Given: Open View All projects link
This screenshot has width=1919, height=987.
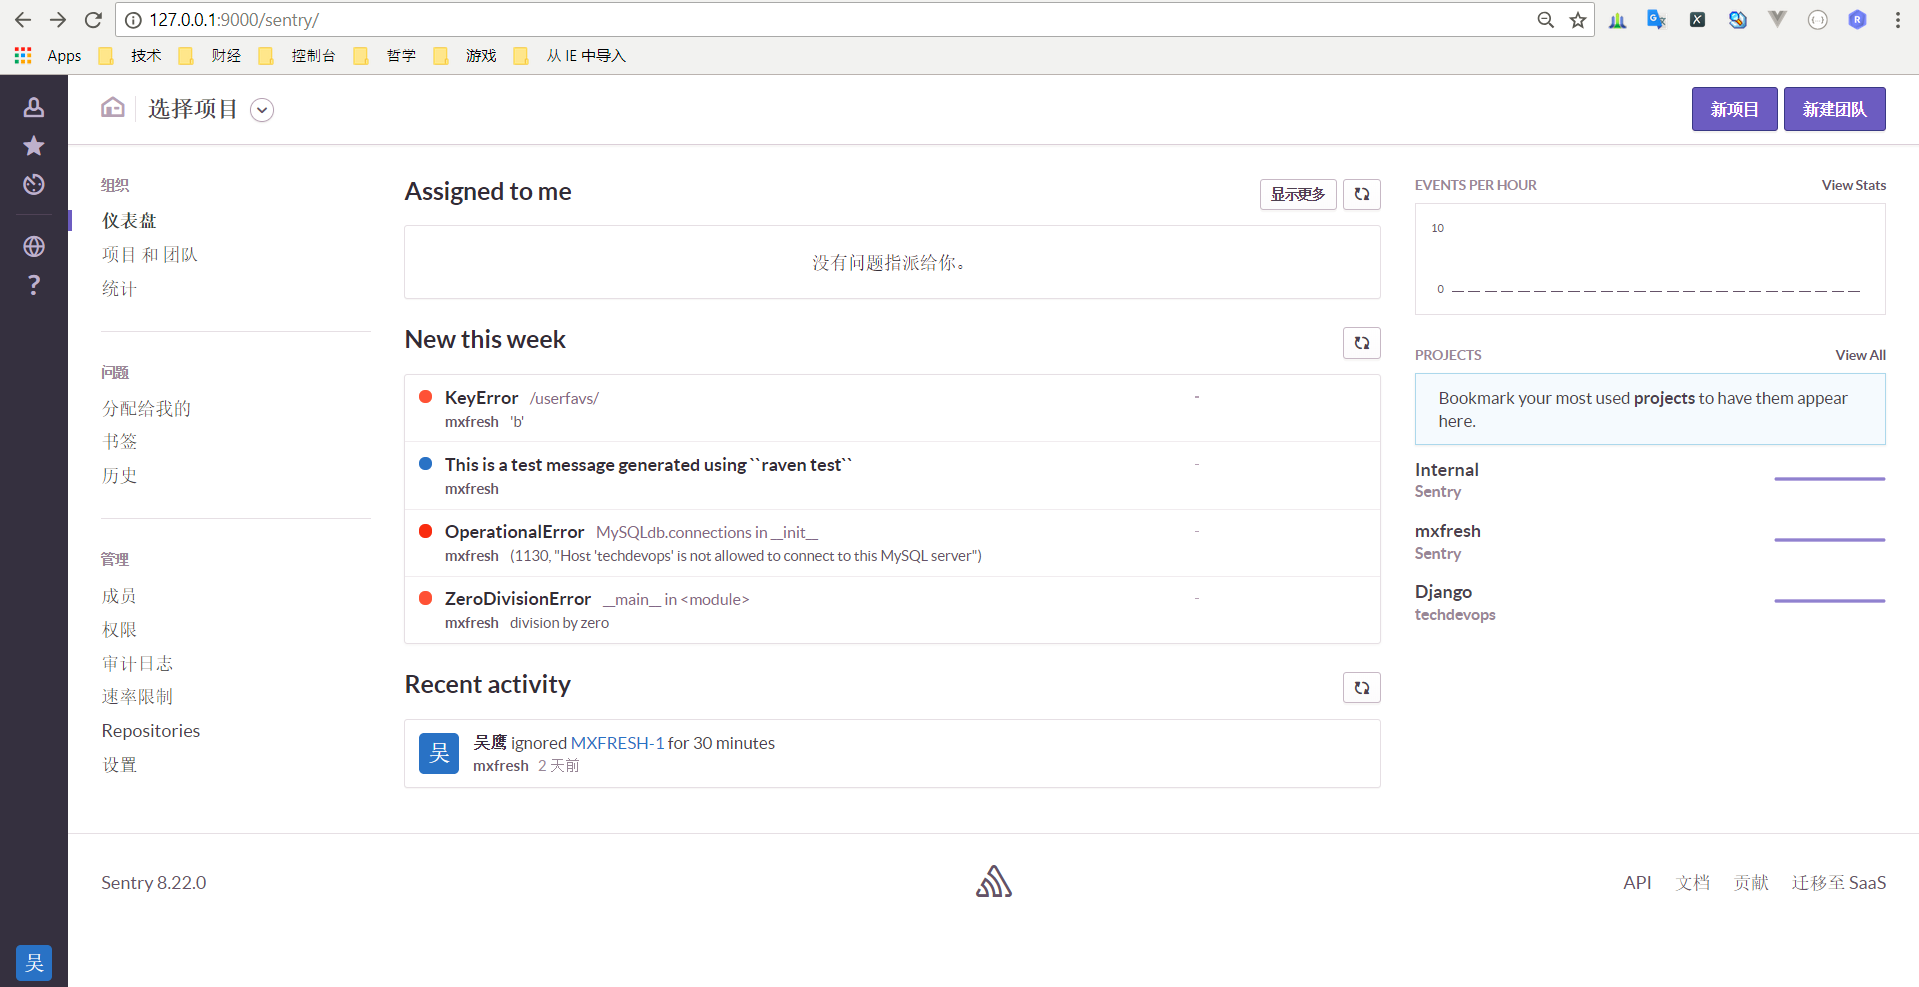Looking at the screenshot, I should [x=1860, y=355].
